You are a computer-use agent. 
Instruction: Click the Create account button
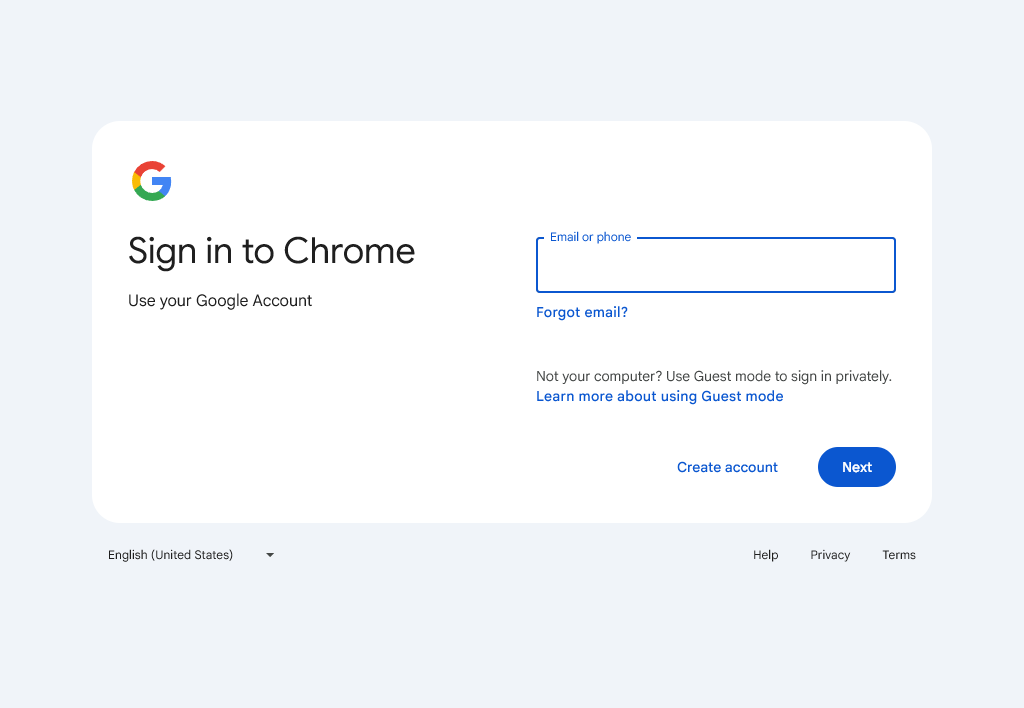727,467
